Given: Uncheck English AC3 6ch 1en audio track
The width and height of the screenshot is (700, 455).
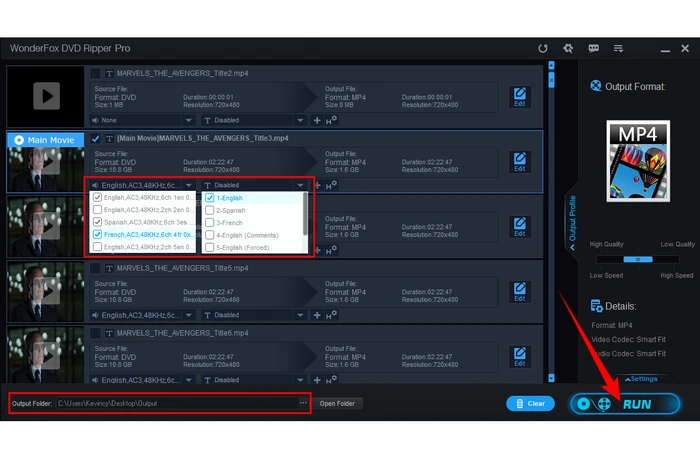Looking at the screenshot, I should (x=97, y=197).
